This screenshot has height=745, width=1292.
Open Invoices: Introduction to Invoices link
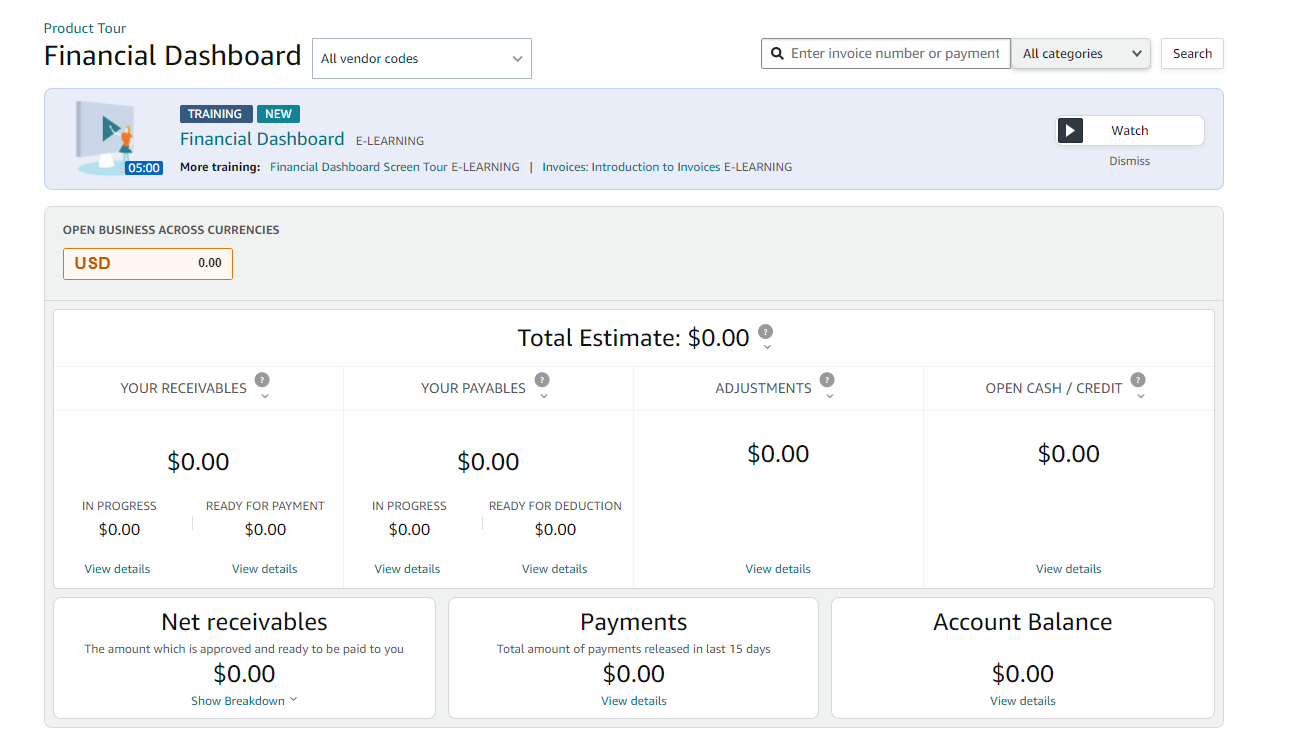tap(666, 167)
